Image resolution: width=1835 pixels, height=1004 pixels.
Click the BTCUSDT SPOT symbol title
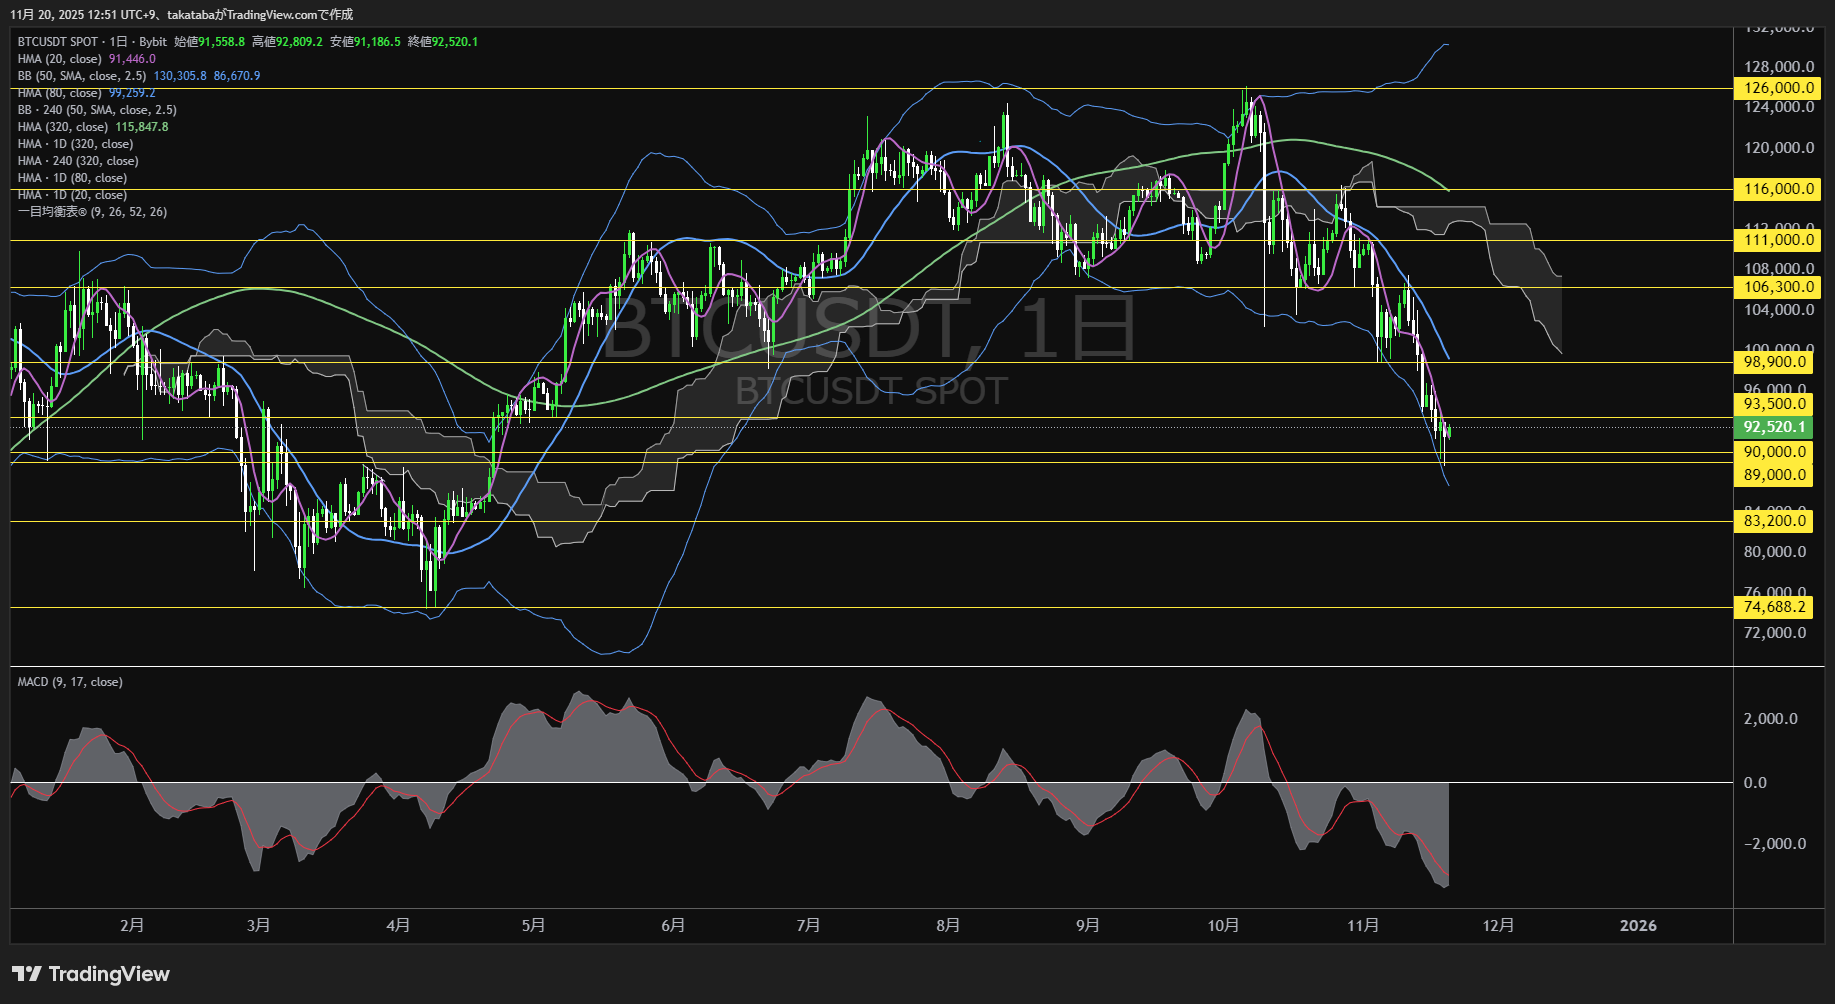pyautogui.click(x=57, y=42)
